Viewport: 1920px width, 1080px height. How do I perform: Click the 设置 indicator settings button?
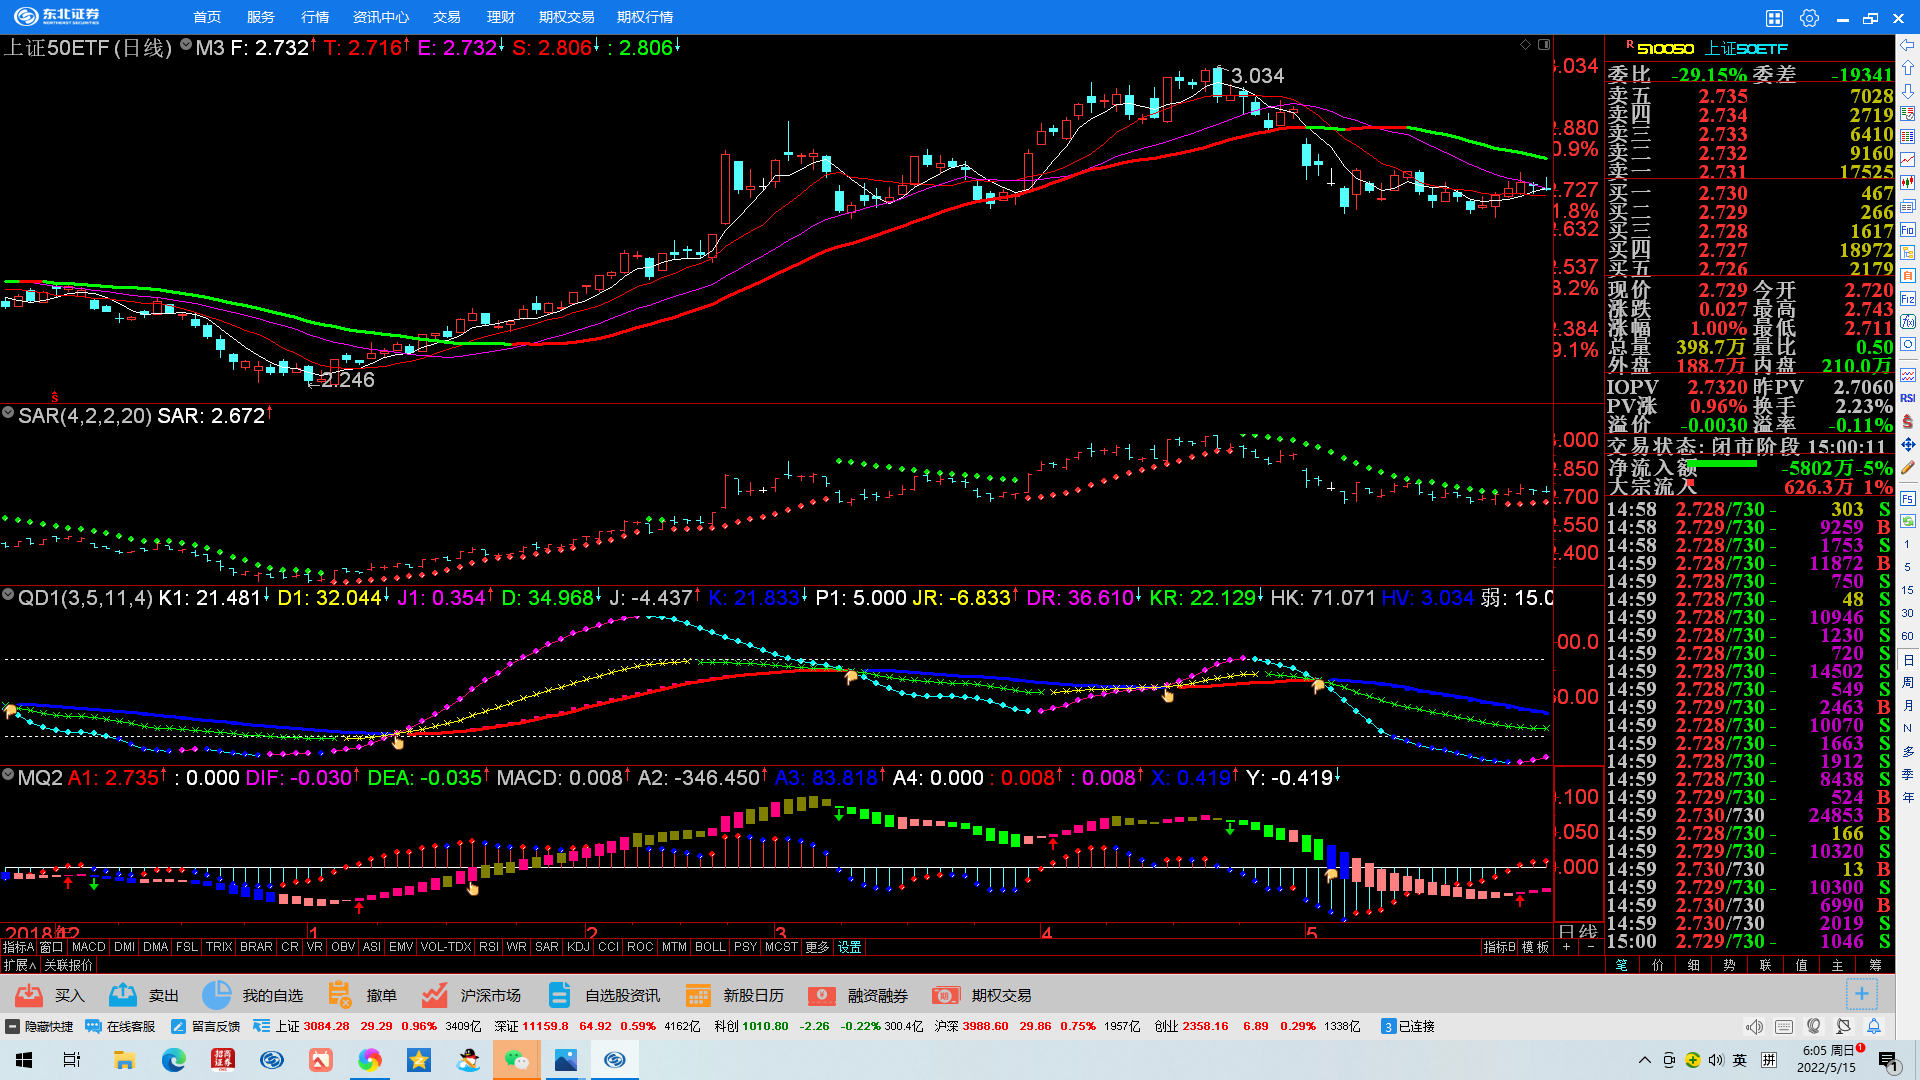(850, 947)
